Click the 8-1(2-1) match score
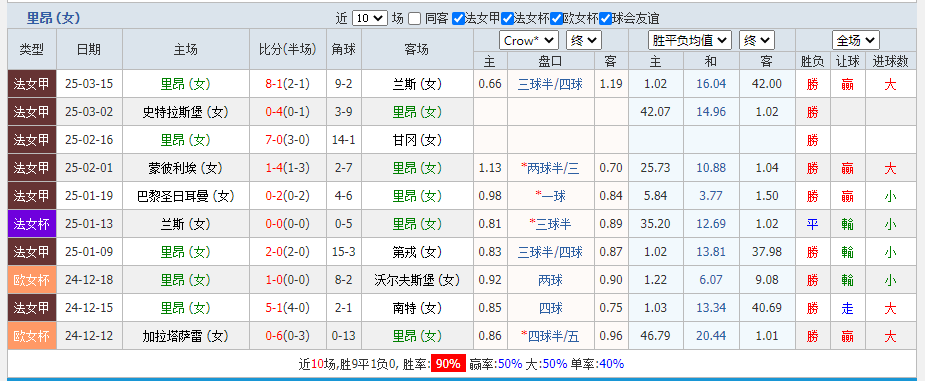The width and height of the screenshot is (925, 381). [x=287, y=84]
